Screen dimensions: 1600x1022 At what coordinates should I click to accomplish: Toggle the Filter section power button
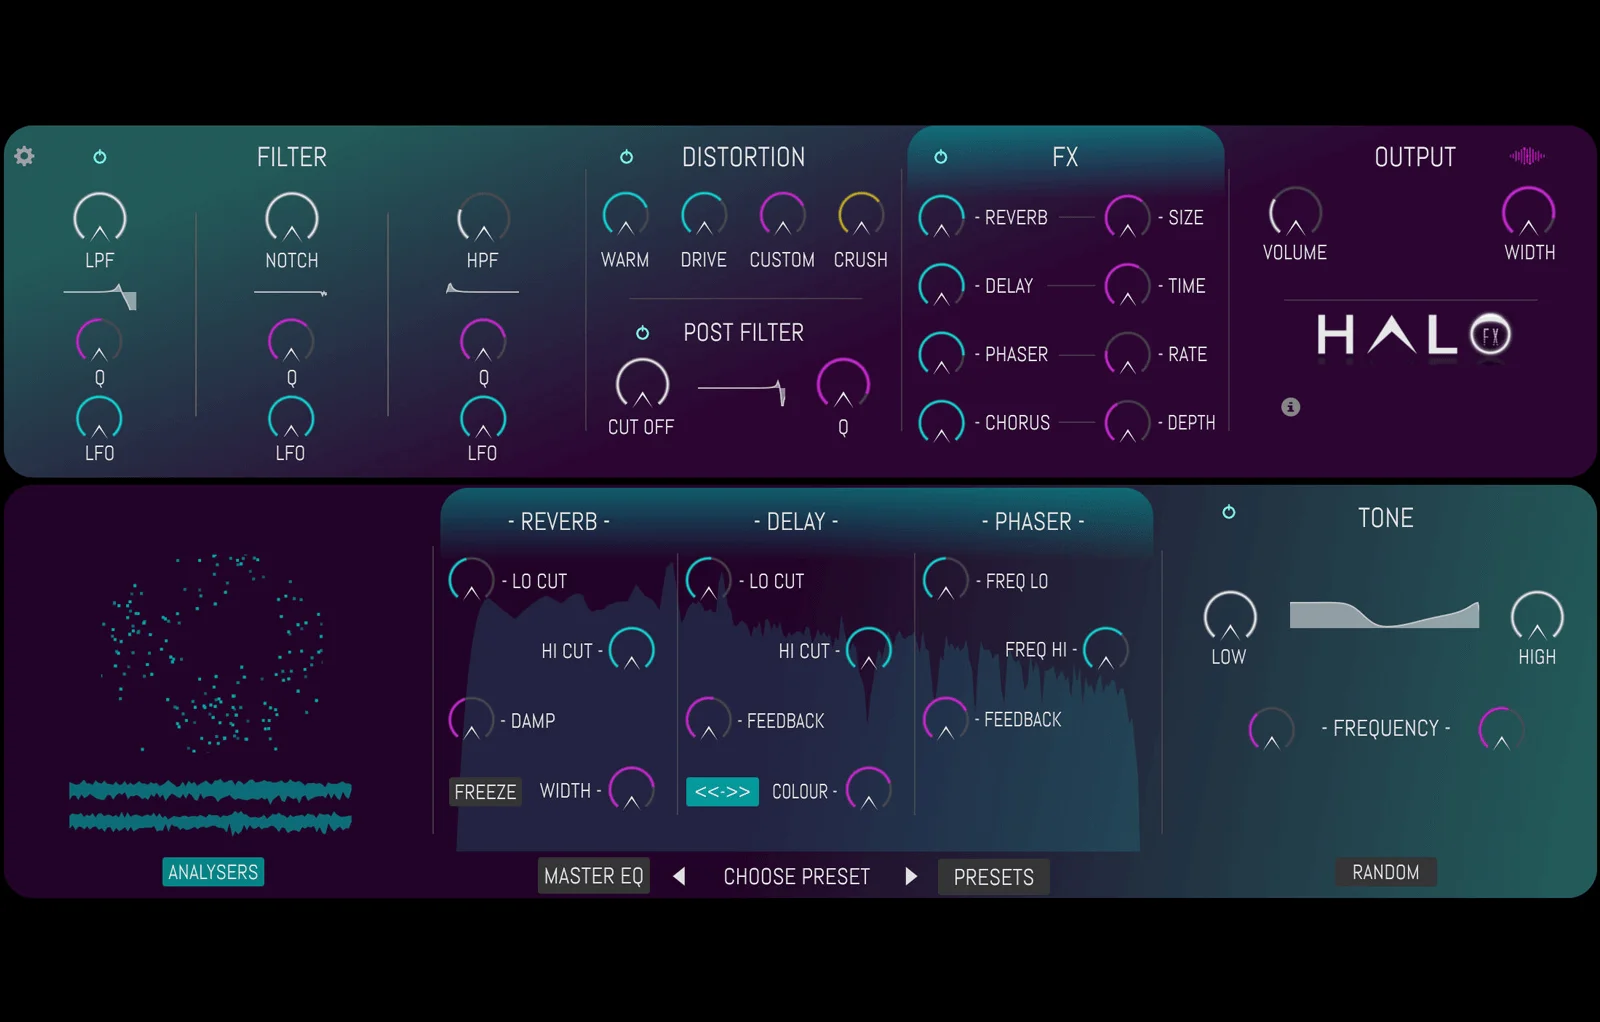(x=100, y=157)
